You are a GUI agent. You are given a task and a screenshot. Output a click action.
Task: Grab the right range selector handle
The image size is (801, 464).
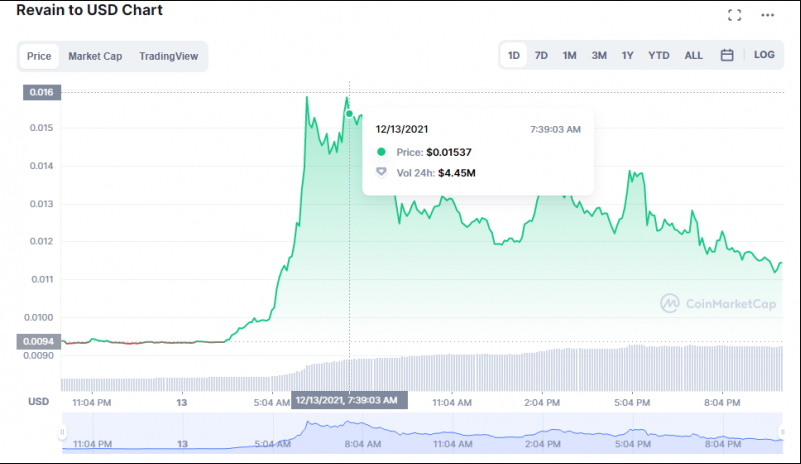pos(782,432)
